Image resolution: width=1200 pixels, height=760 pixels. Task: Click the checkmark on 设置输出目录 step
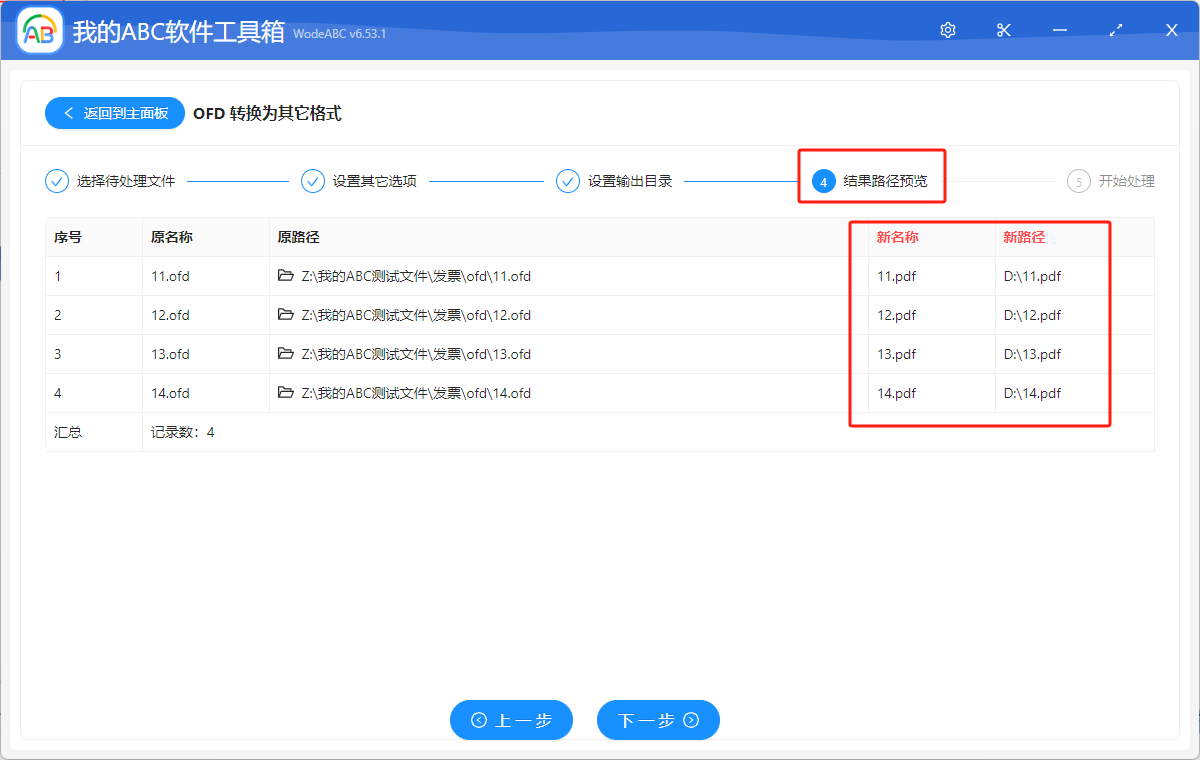[568, 181]
